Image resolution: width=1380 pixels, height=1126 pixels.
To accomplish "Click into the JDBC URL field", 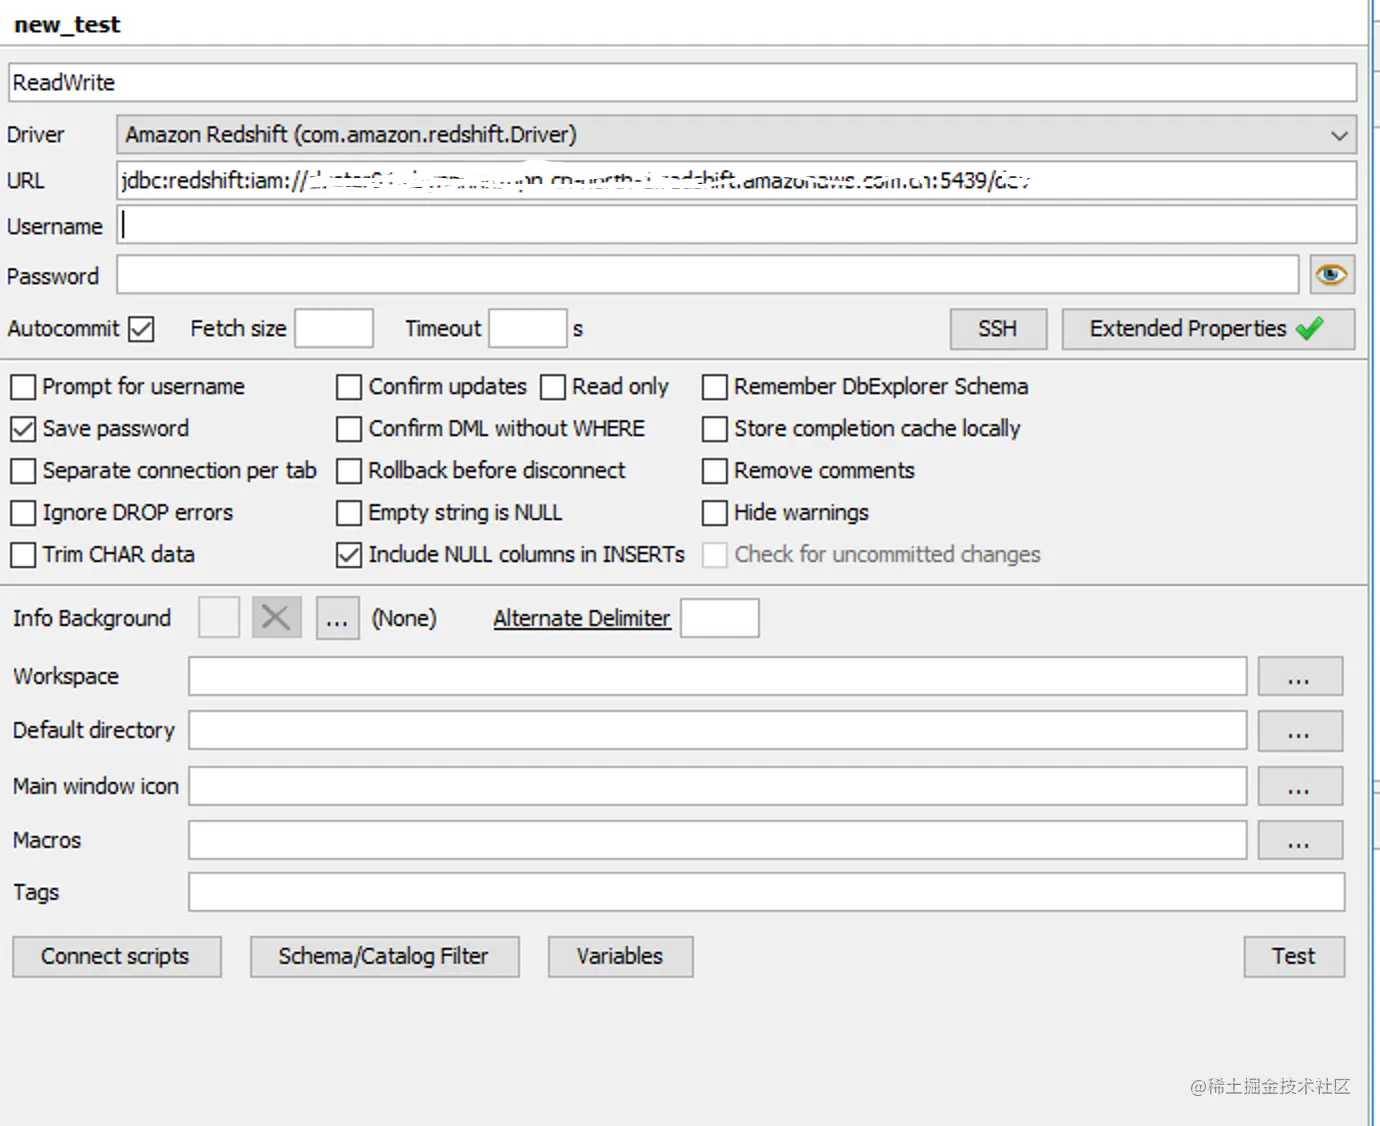I will coord(737,181).
